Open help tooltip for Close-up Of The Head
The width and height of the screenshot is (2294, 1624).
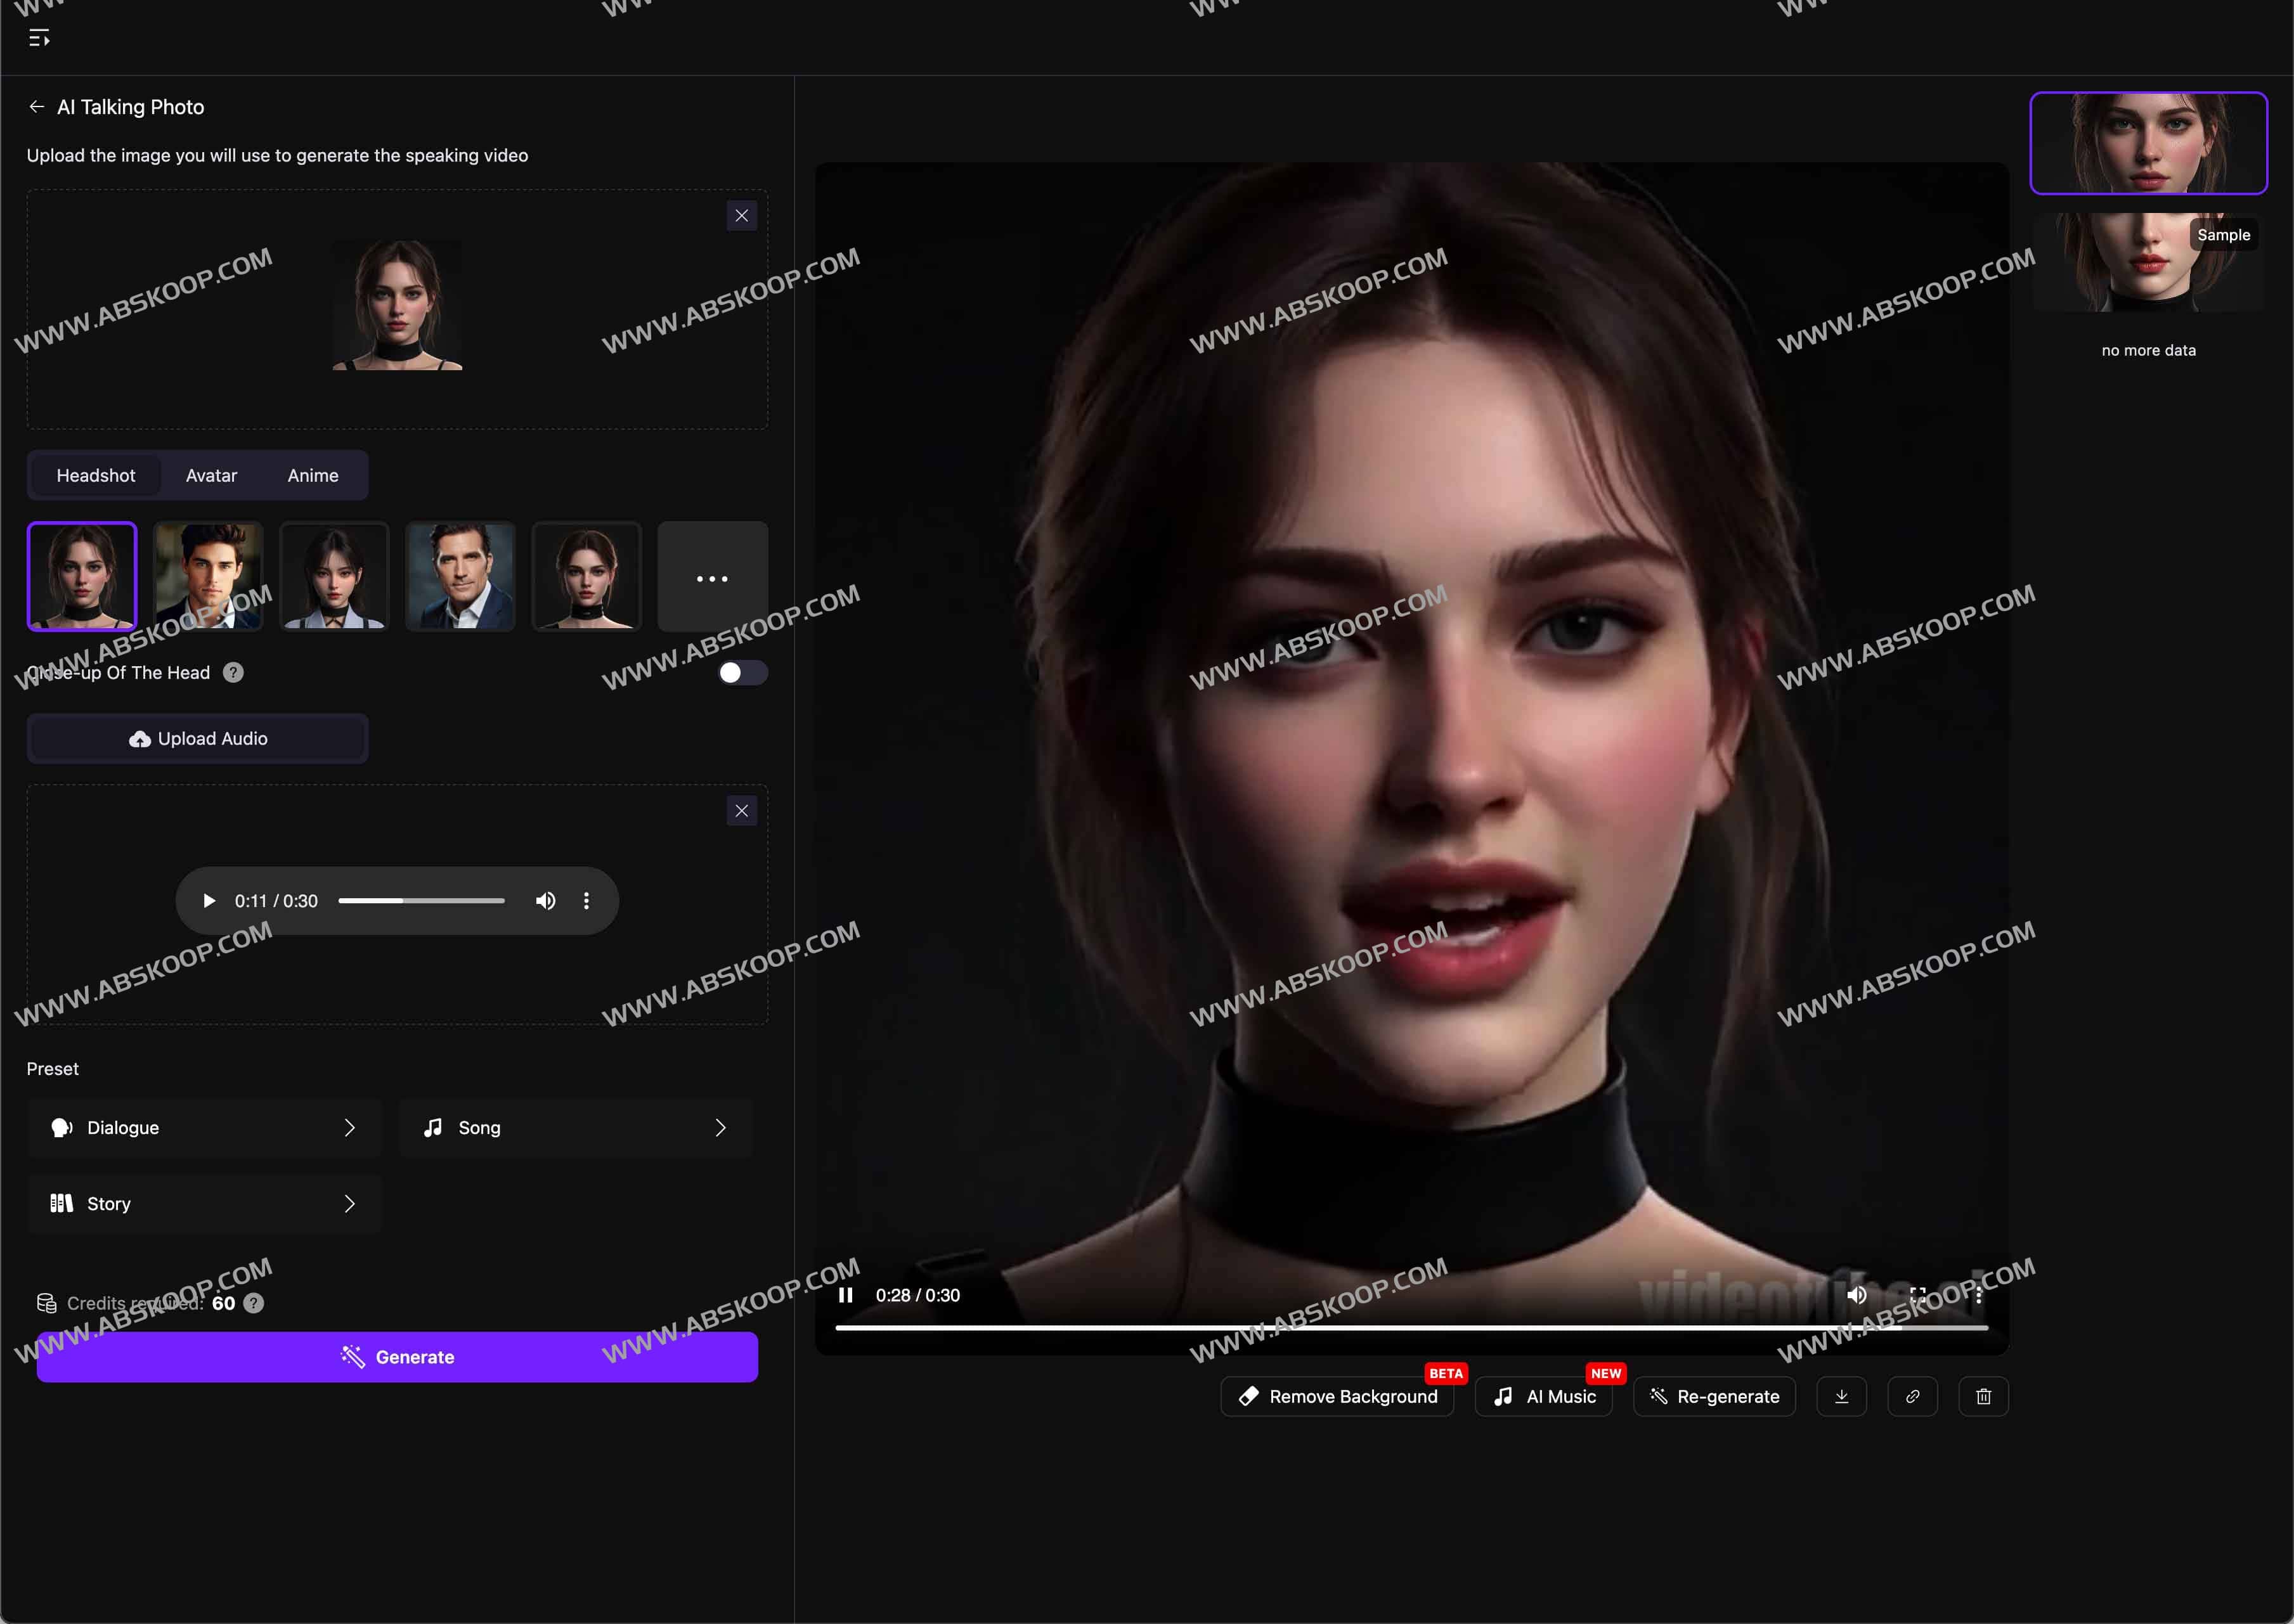point(233,672)
